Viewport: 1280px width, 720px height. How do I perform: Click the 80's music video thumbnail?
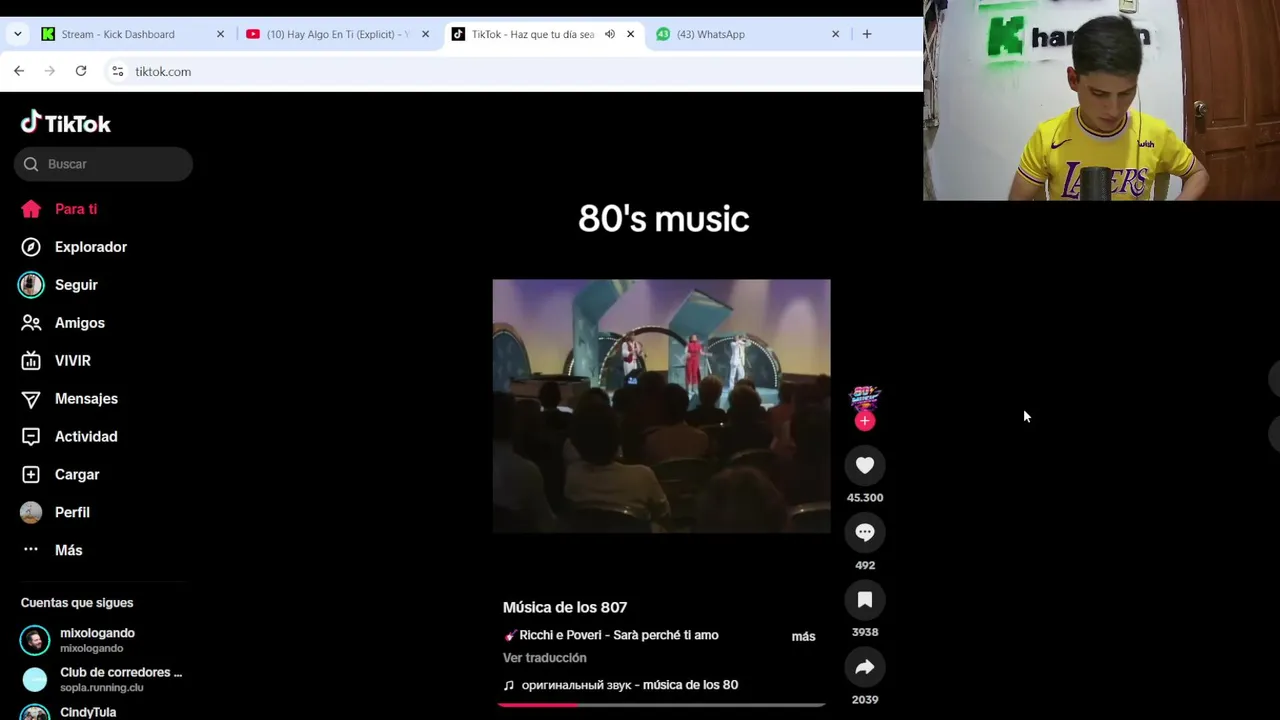pos(661,406)
